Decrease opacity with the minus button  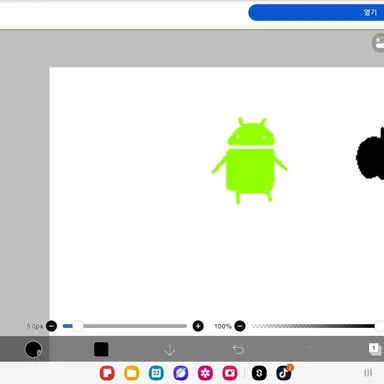coord(240,326)
